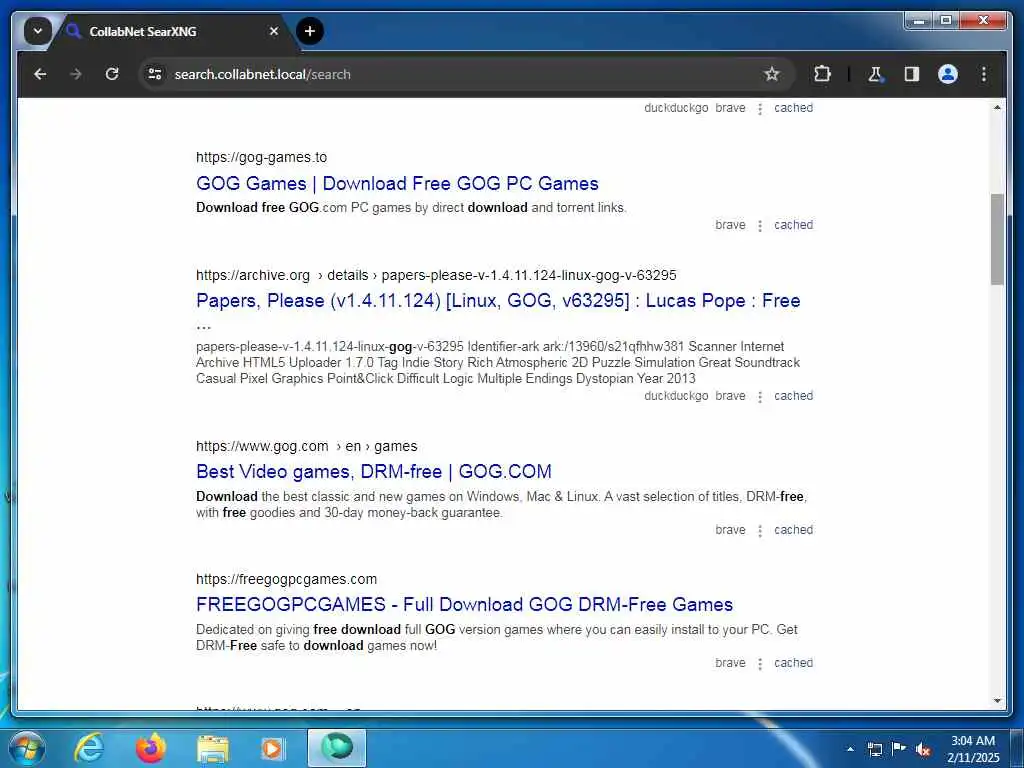Image resolution: width=1024 pixels, height=768 pixels.
Task: Select the active browser taskbar button
Action: pos(337,748)
